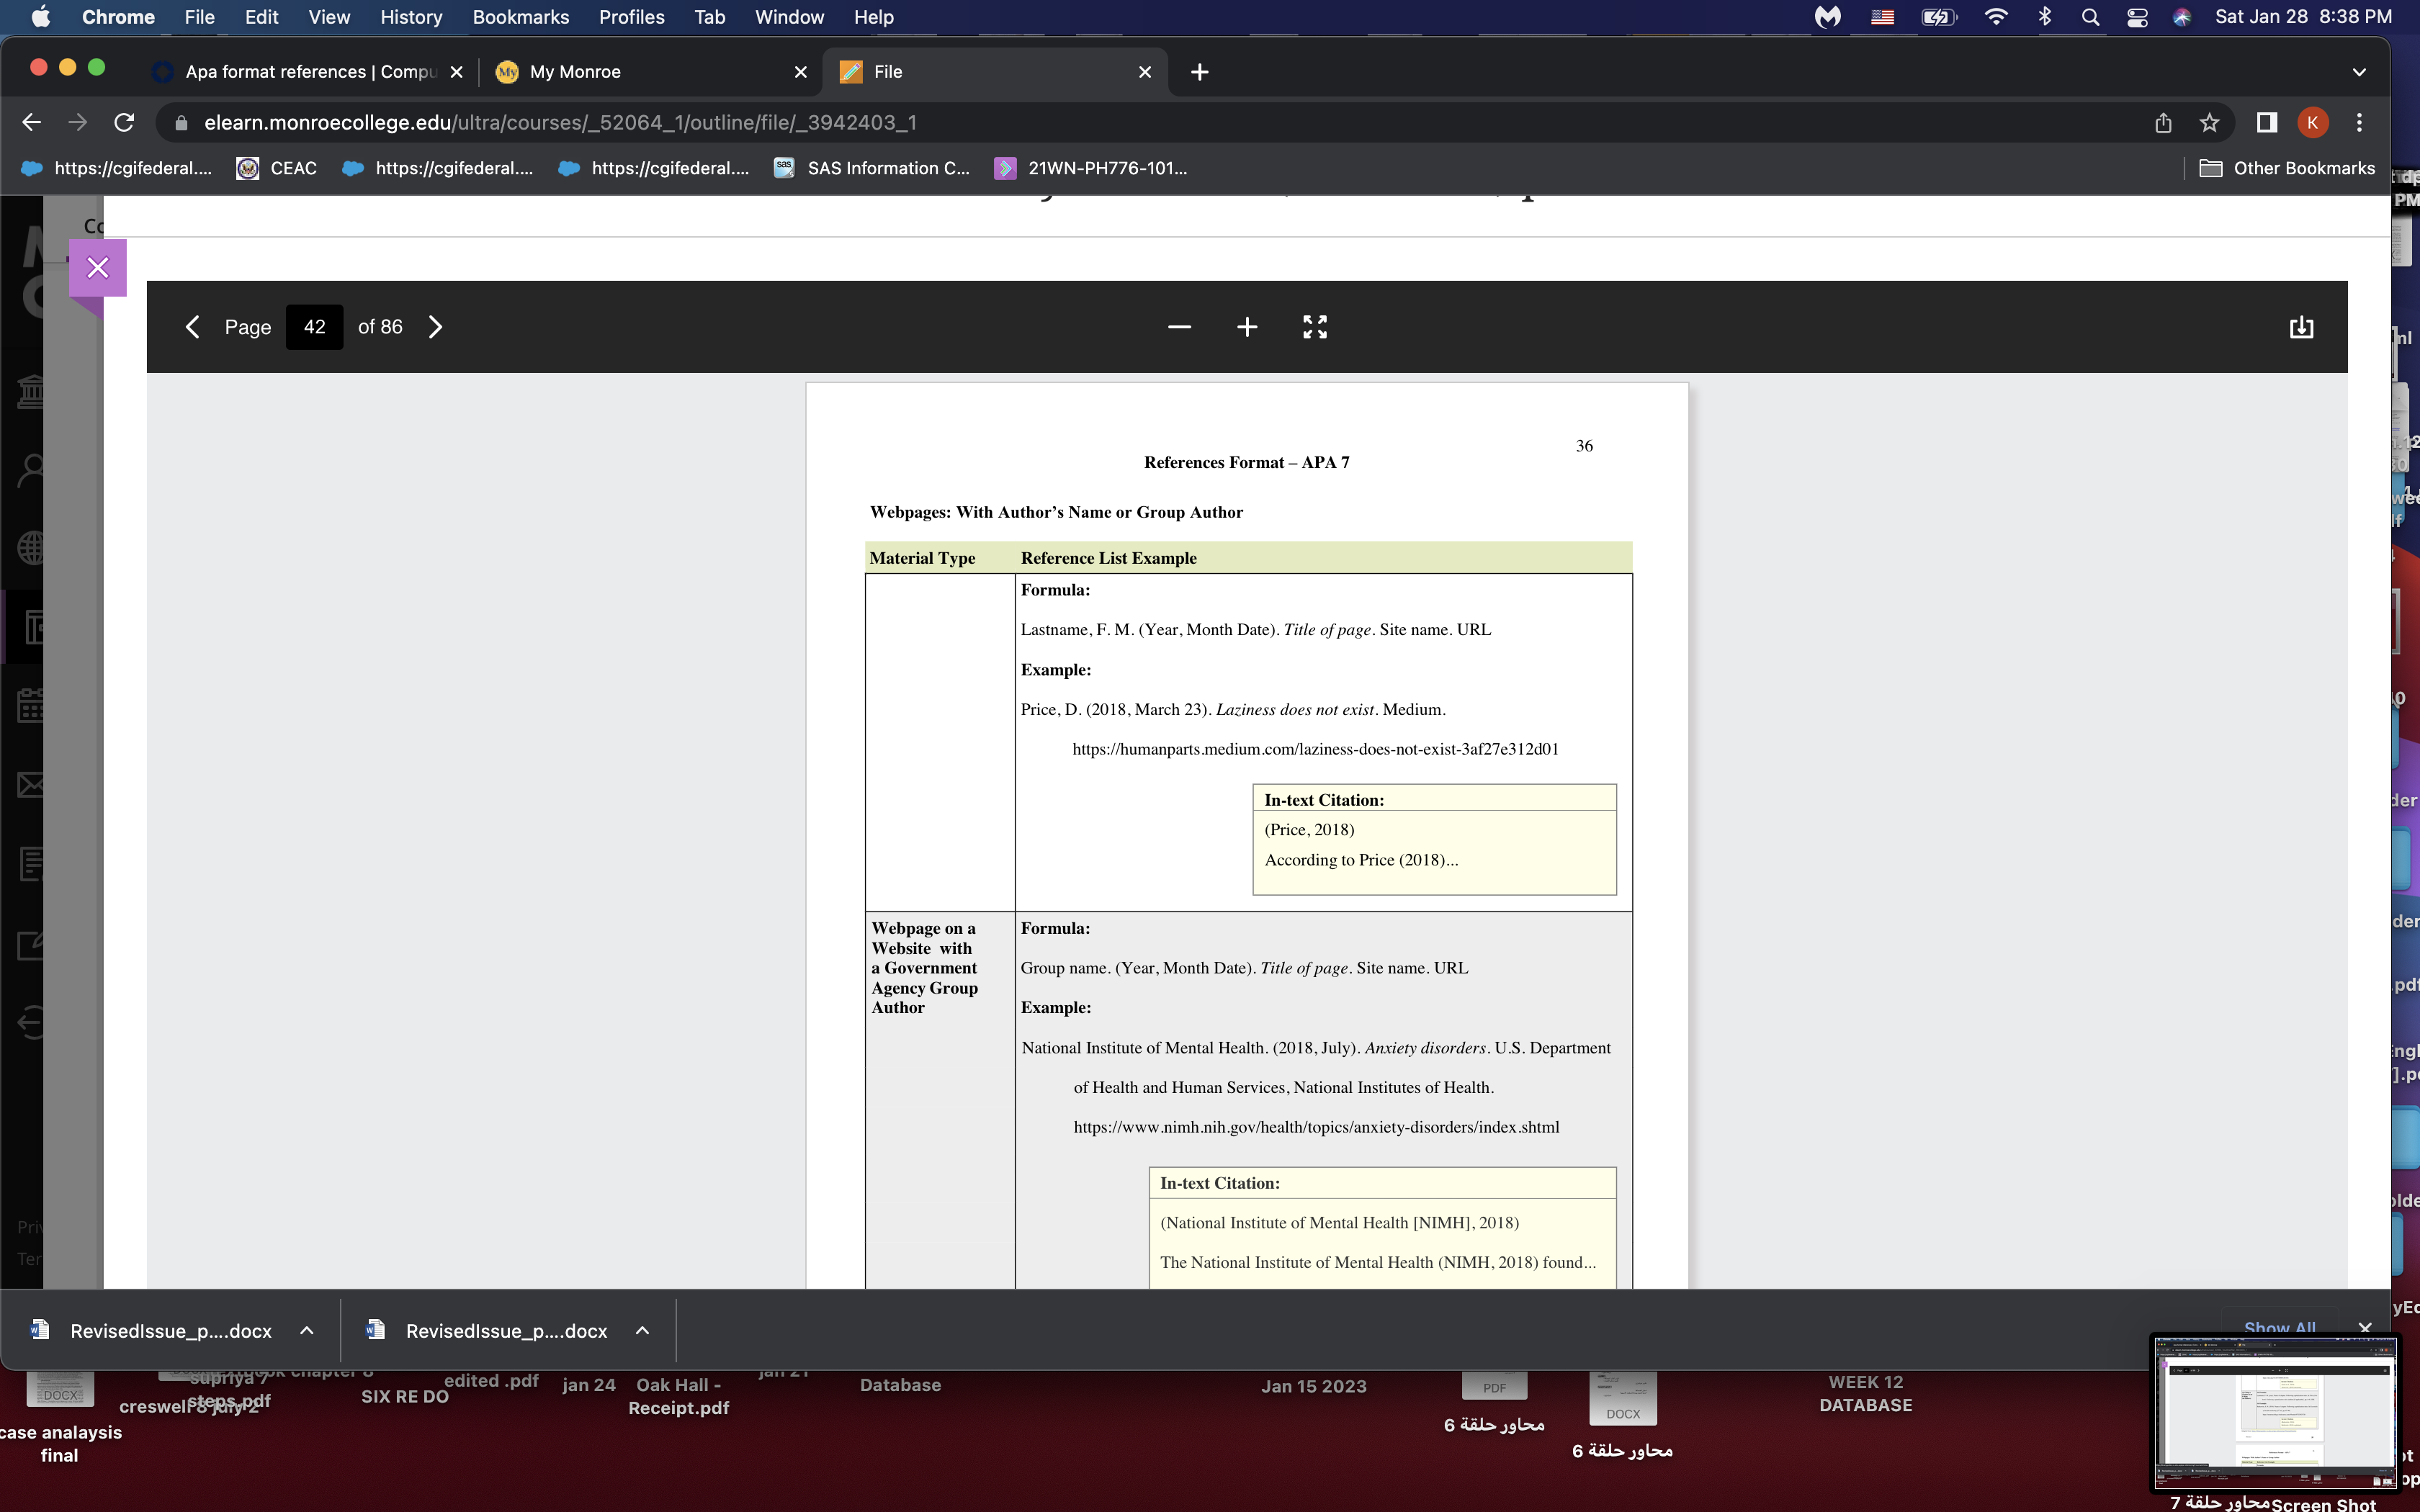Open Chrome three-dot menu
2420x1512 pixels.
pyautogui.click(x=2359, y=122)
